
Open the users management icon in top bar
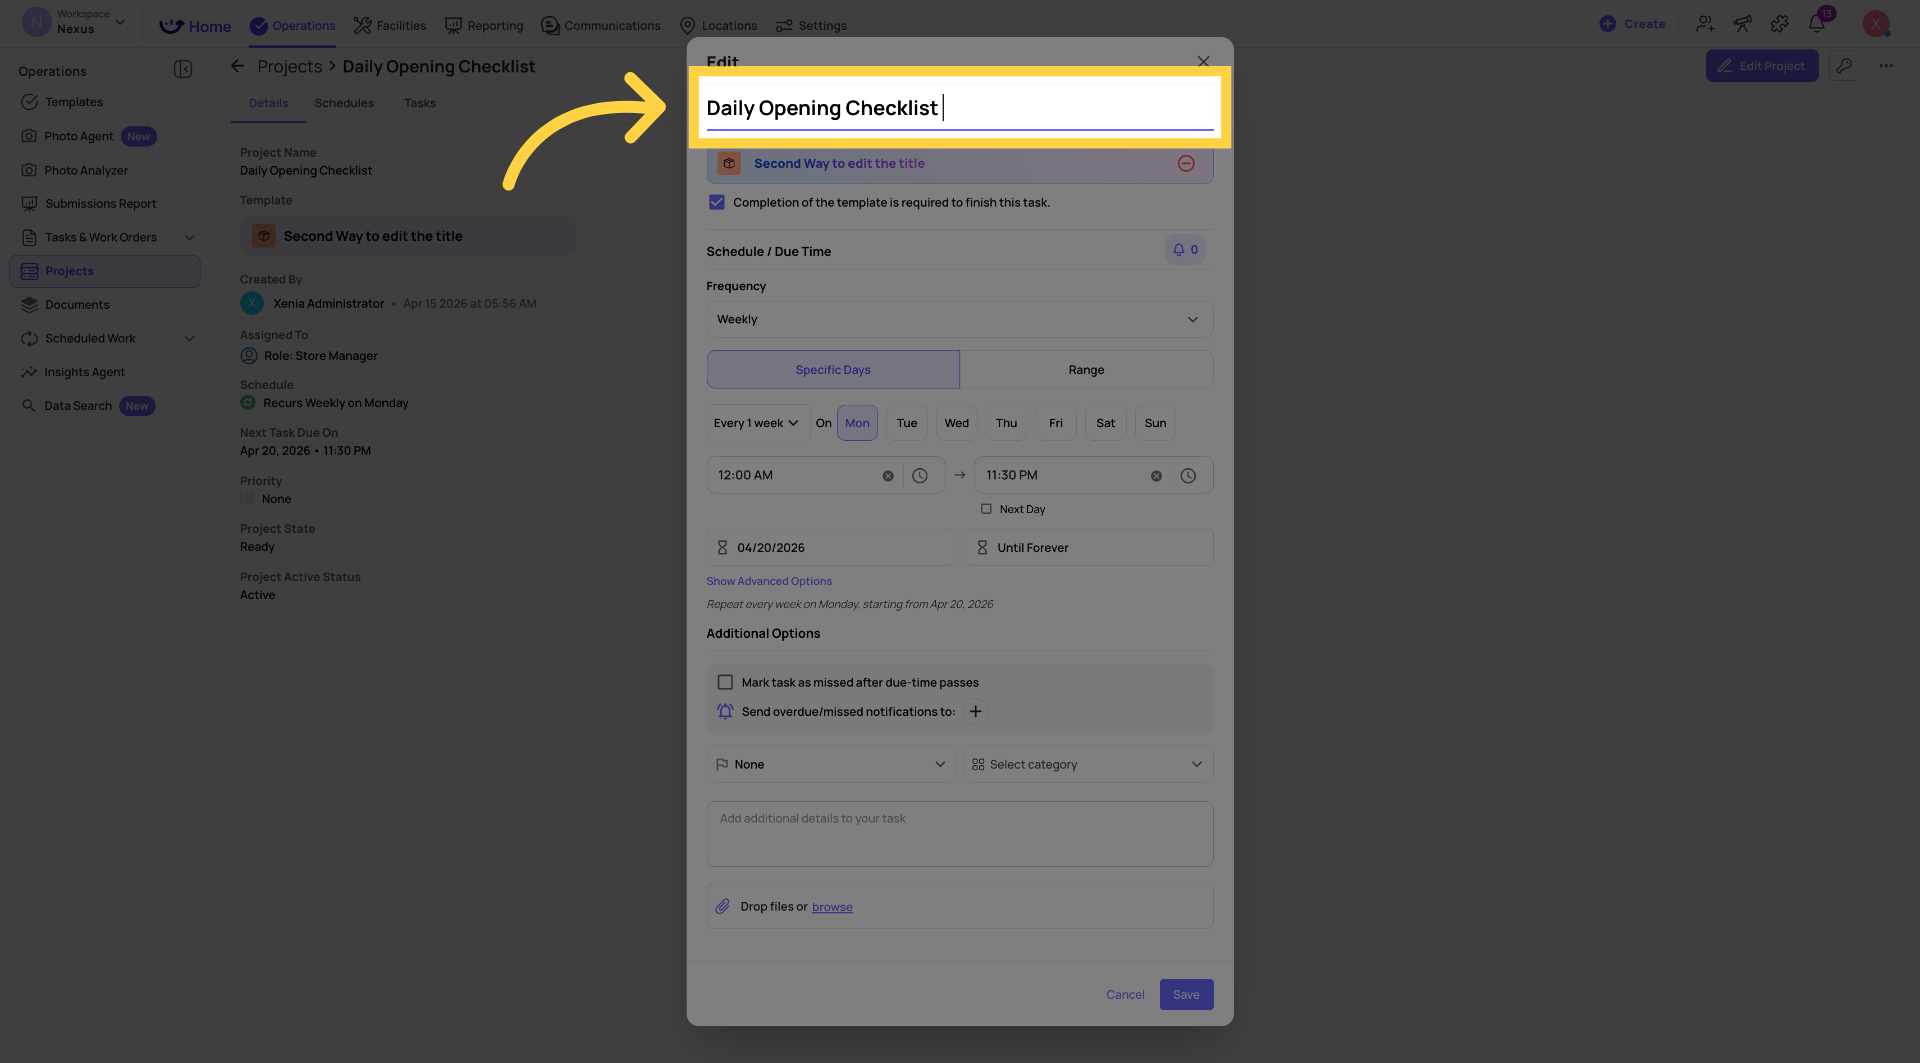1705,24
